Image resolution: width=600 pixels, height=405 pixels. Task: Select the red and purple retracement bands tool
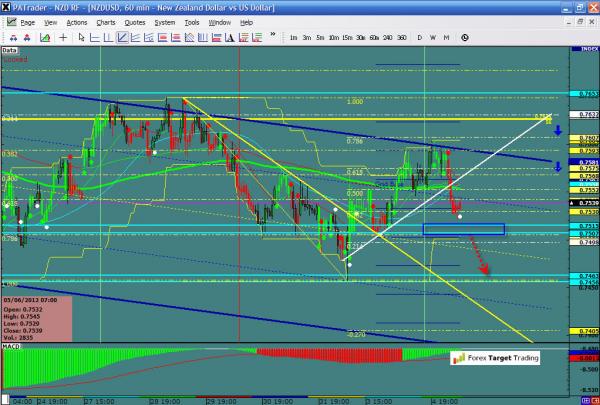[176, 38]
